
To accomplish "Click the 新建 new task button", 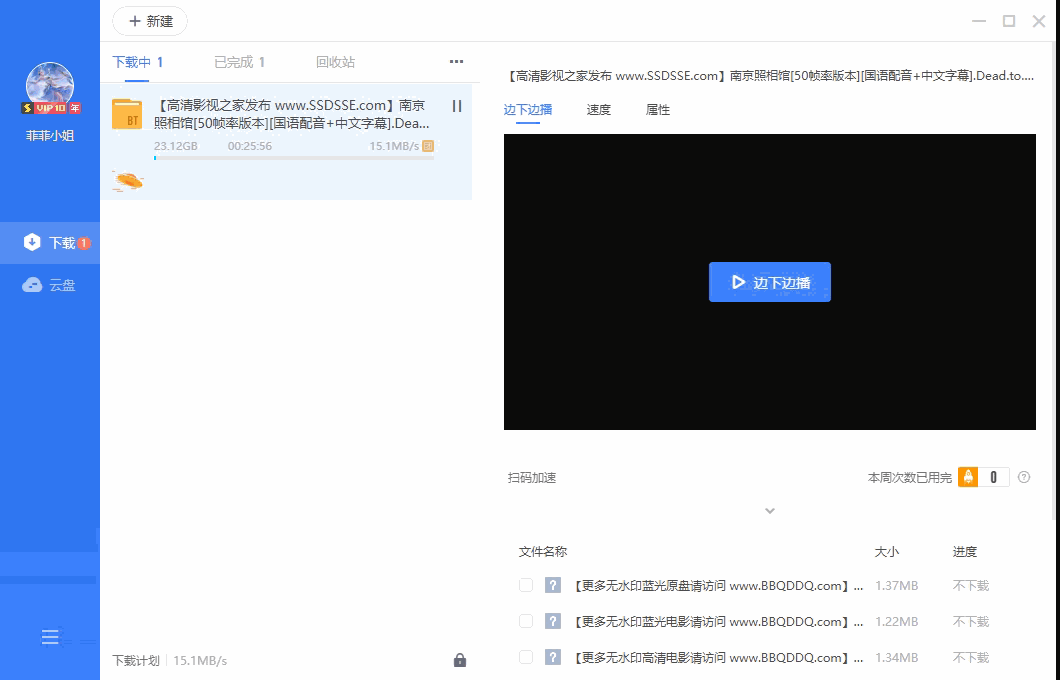I will [x=150, y=21].
